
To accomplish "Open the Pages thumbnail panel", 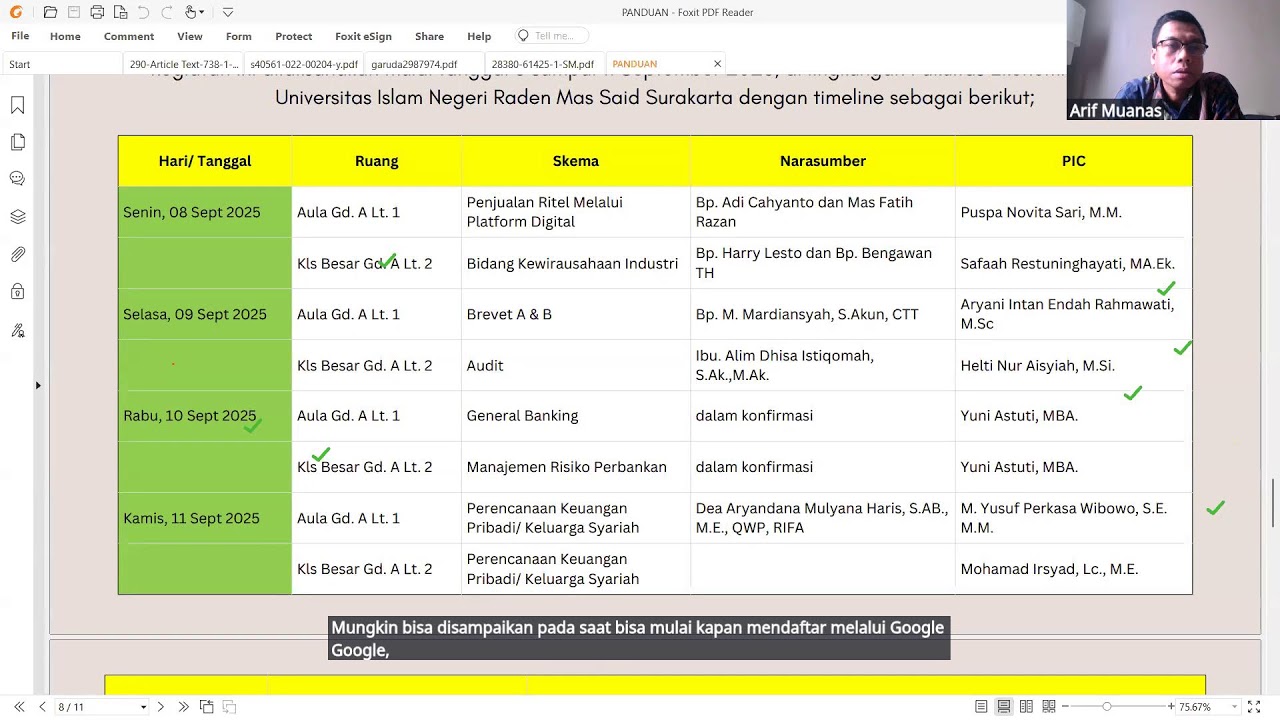I will tap(17, 142).
